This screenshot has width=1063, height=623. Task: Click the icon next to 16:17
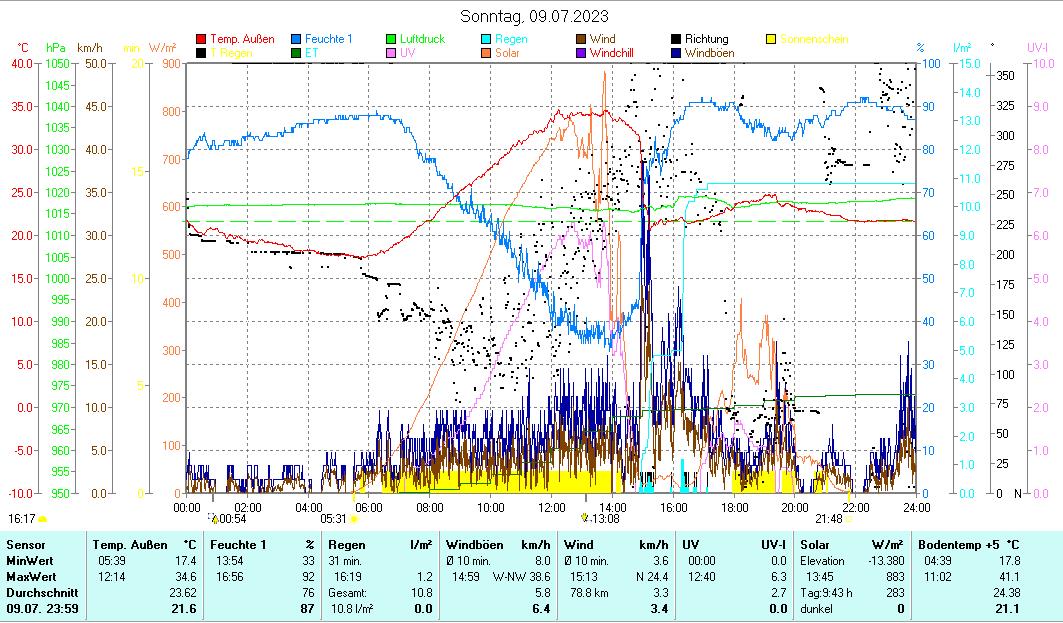point(43,519)
